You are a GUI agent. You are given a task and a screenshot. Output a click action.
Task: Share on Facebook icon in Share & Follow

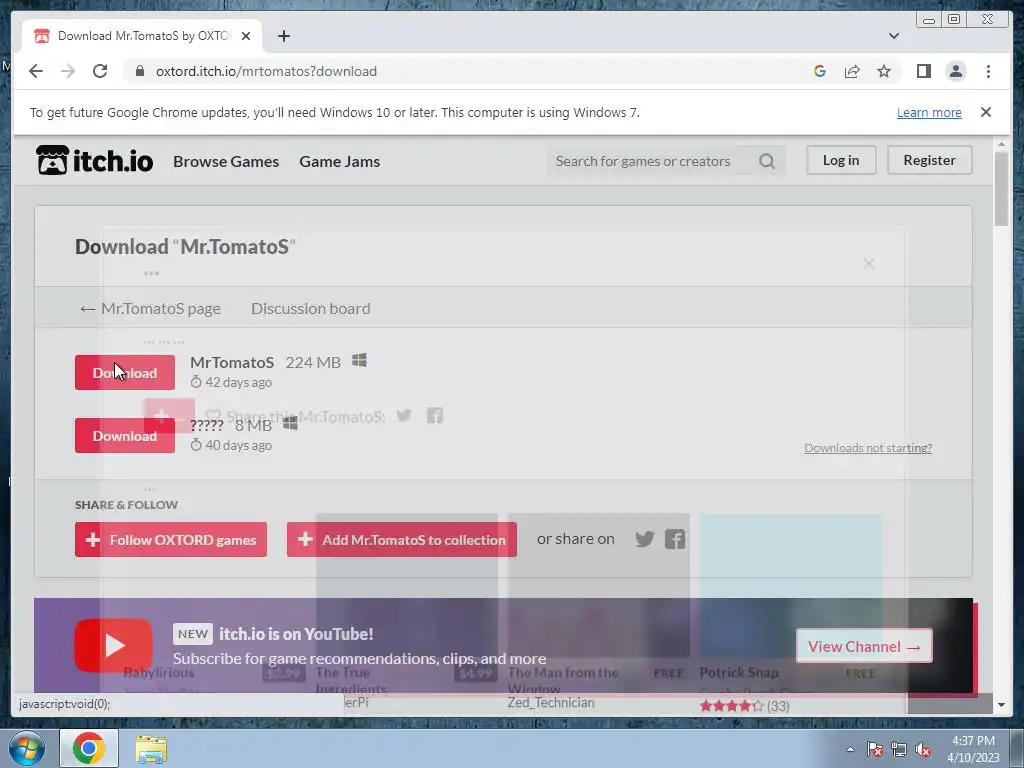[x=675, y=539]
